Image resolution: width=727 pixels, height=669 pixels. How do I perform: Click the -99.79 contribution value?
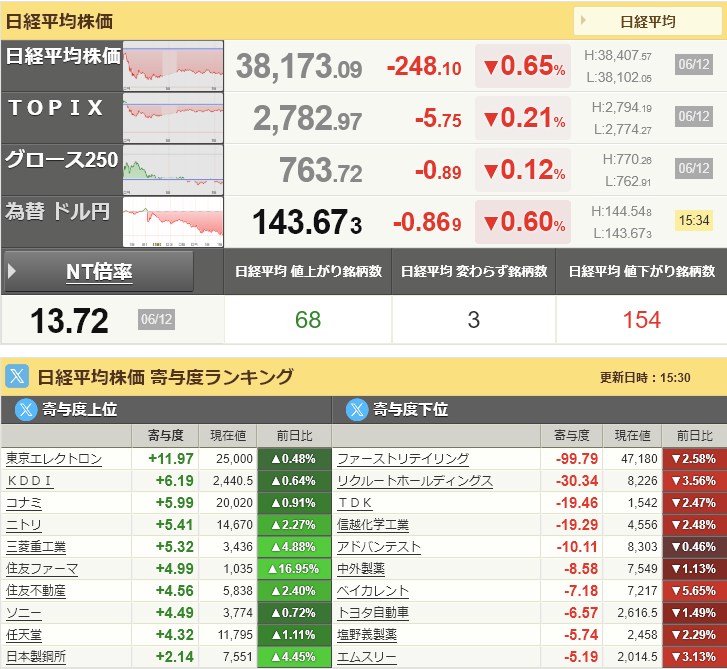click(x=577, y=459)
